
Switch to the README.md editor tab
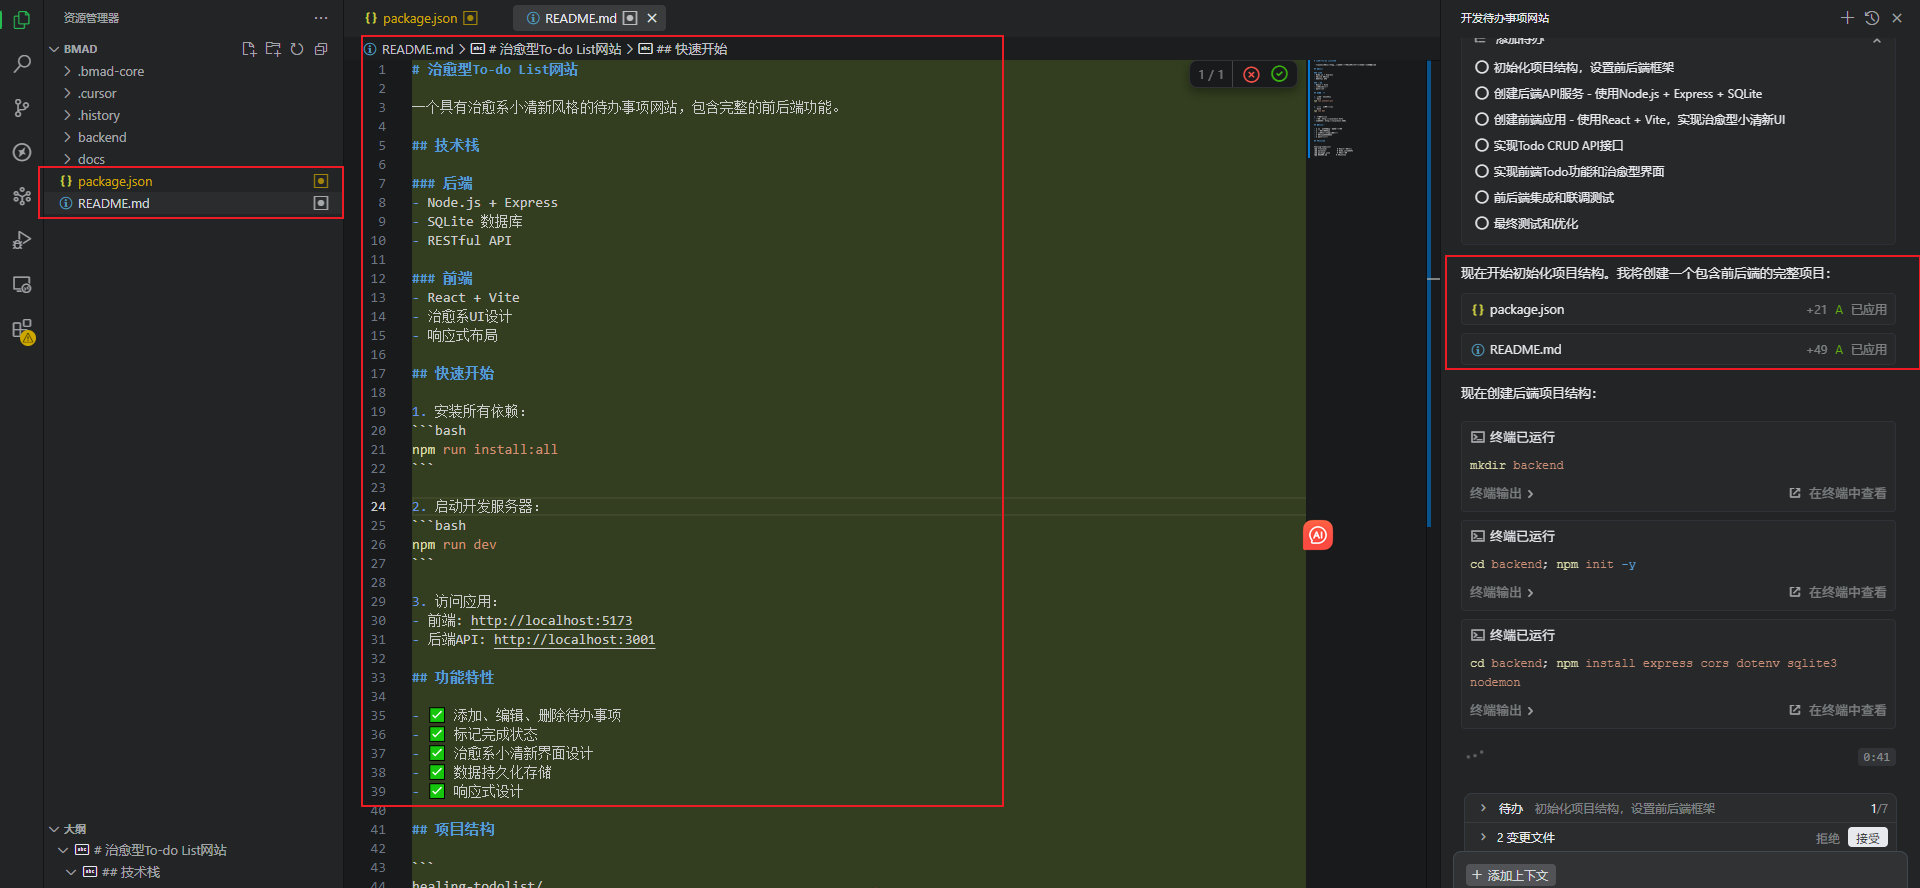[x=590, y=18]
